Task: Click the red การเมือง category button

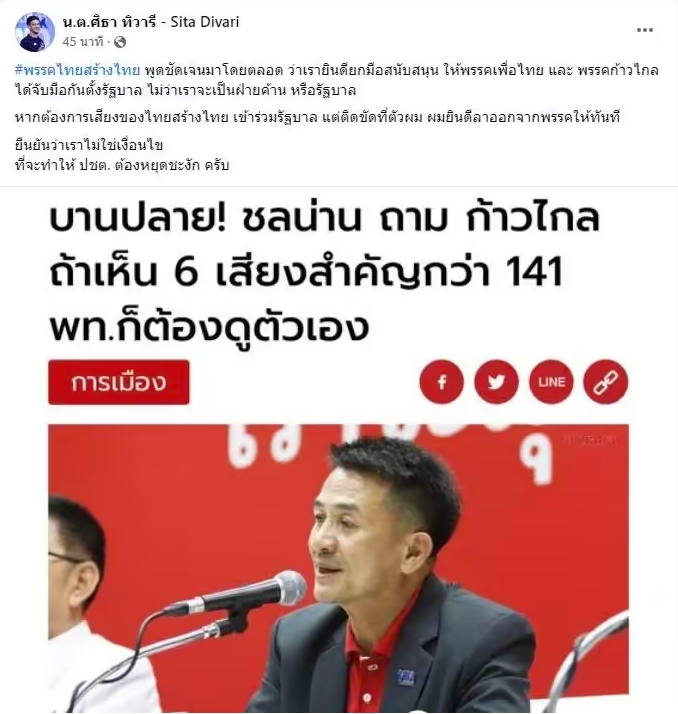Action: 119,382
